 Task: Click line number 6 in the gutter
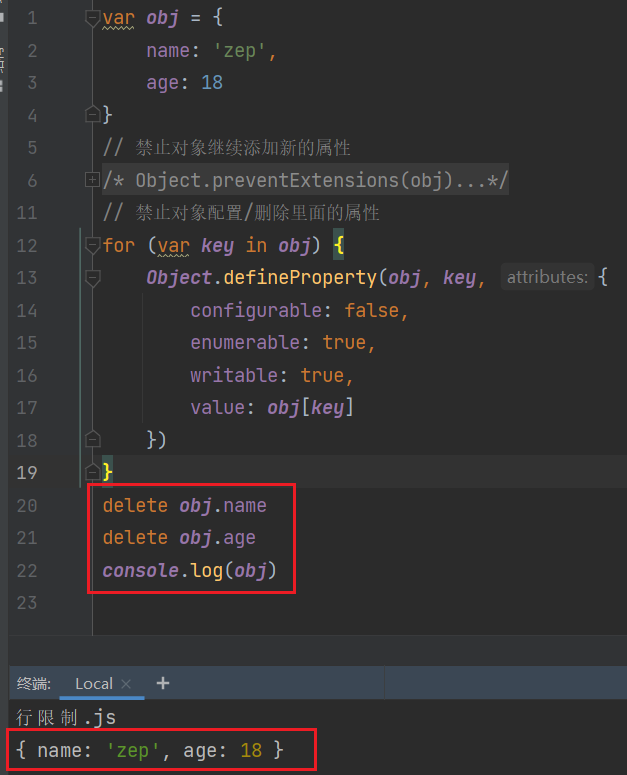point(32,180)
